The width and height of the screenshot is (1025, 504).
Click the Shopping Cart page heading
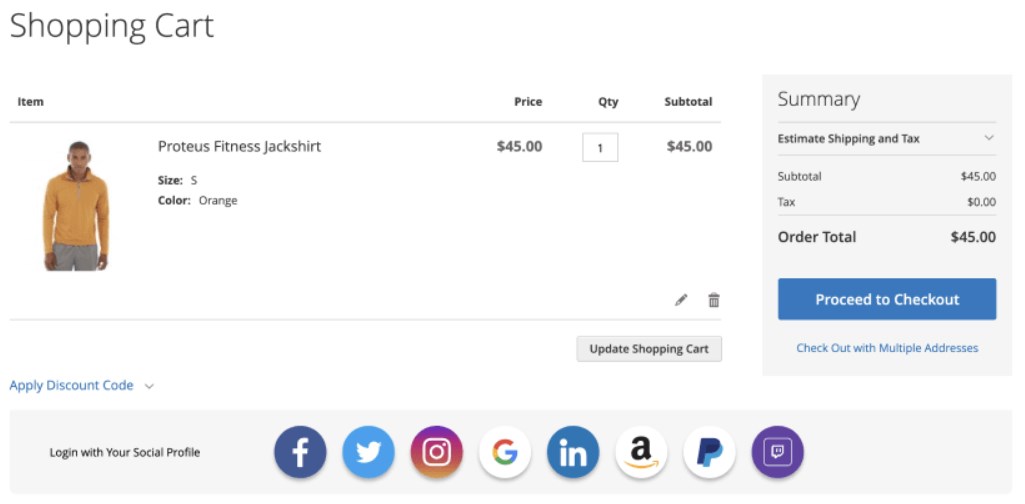pos(112,26)
